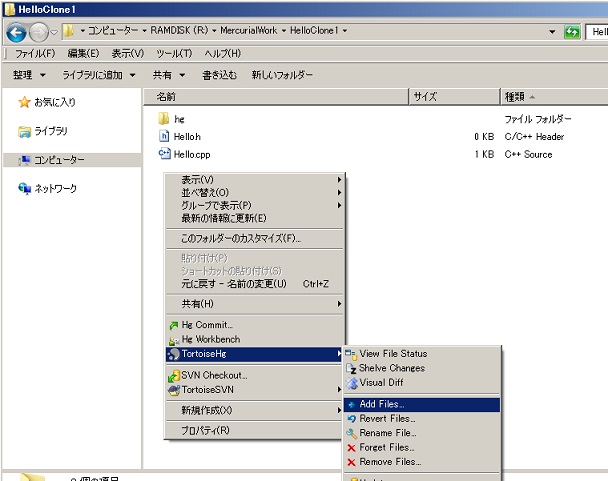The width and height of the screenshot is (608, 481).
Task: Click the 新しいフォルダー button
Action: click(x=282, y=74)
